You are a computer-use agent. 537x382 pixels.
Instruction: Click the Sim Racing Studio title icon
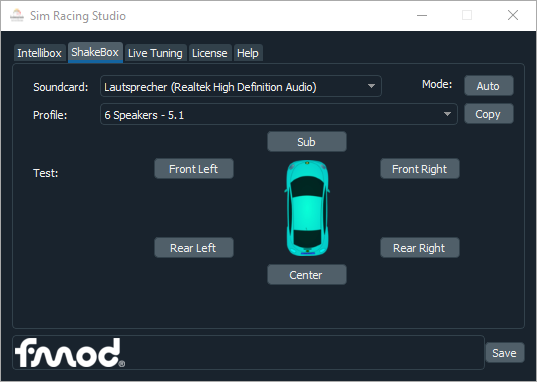click(x=17, y=15)
